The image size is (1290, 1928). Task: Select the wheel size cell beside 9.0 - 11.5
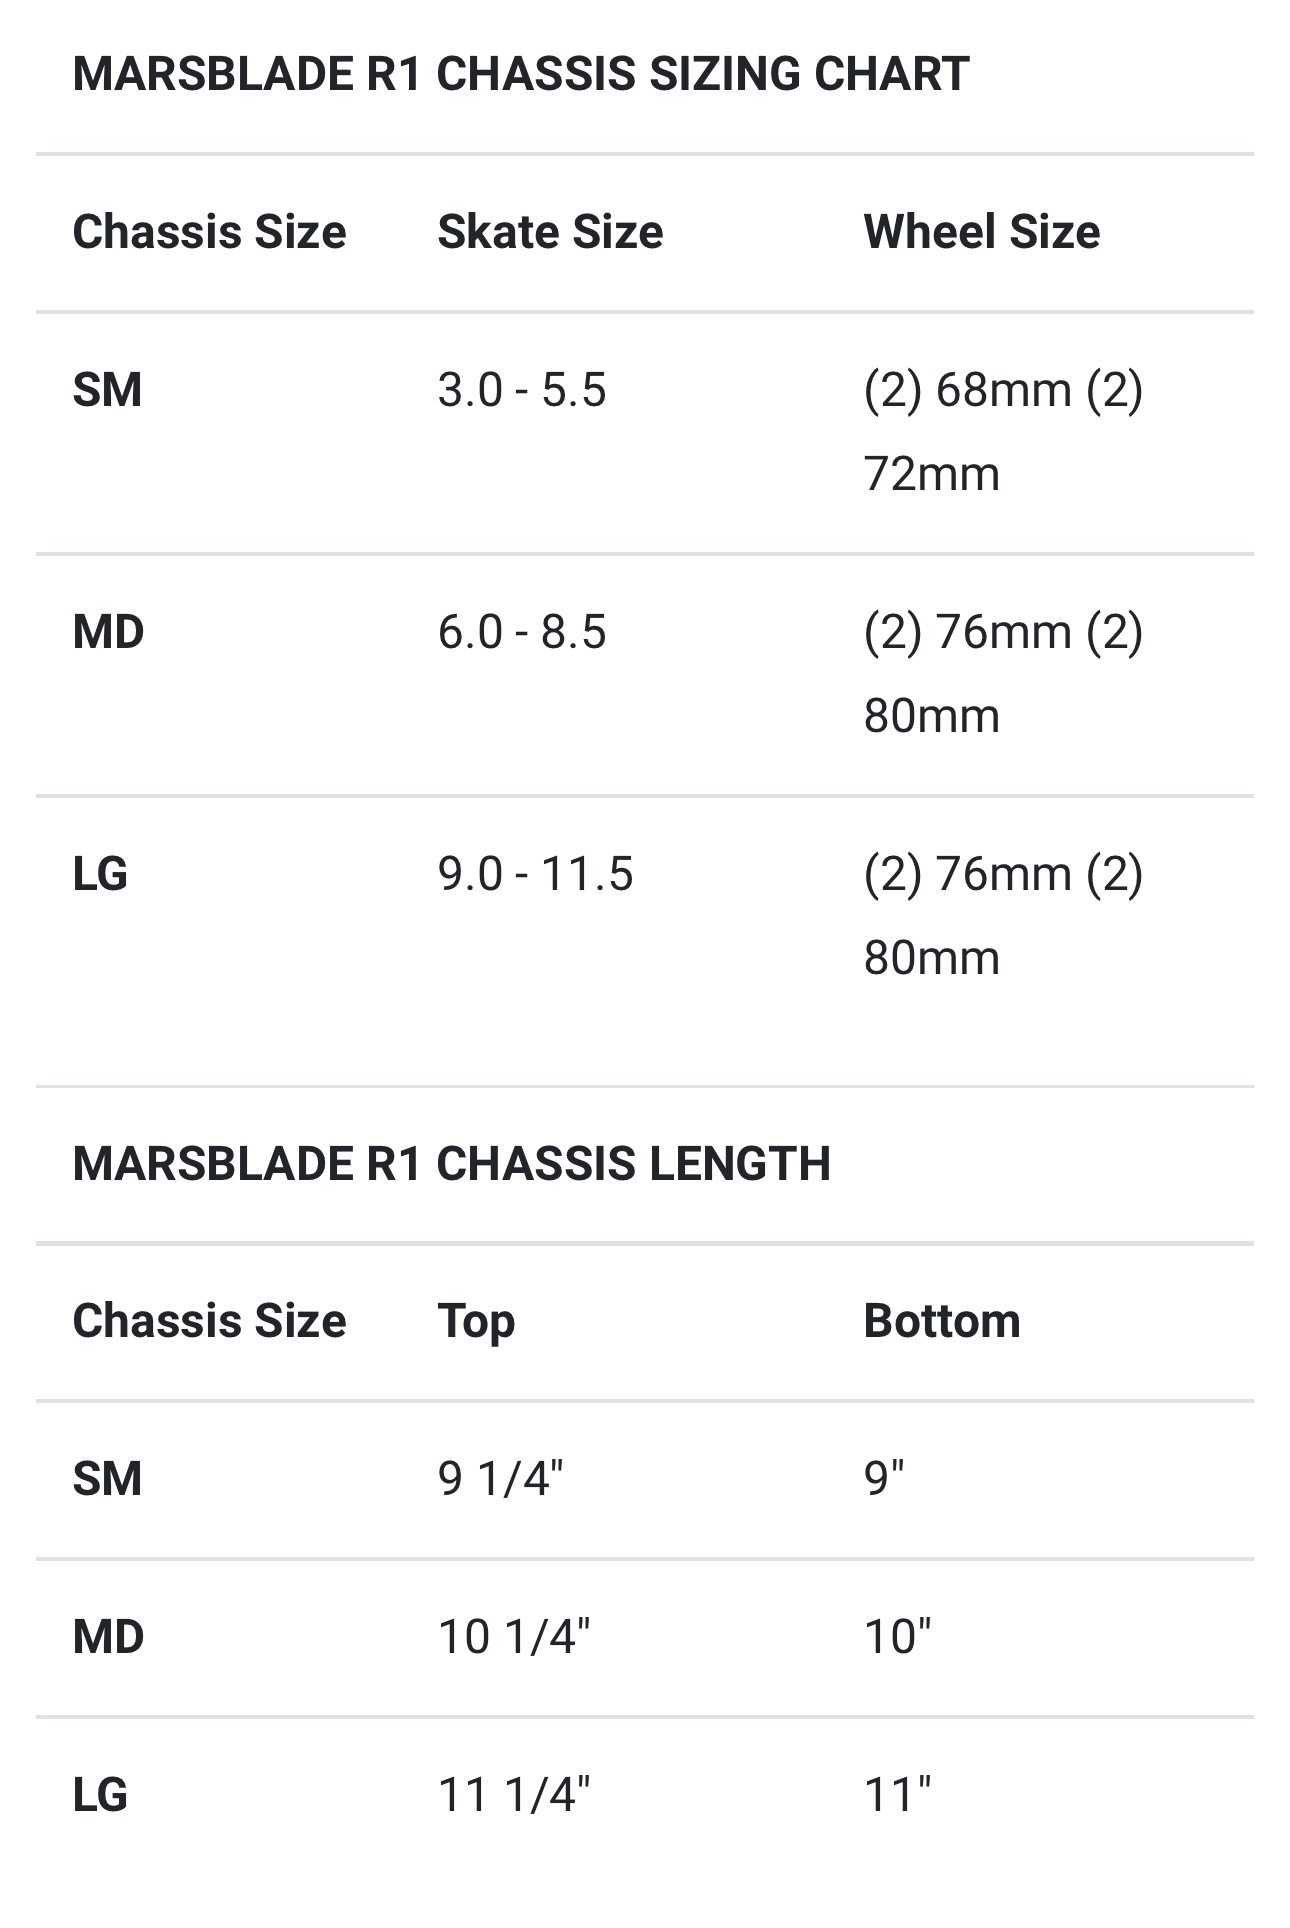point(1003,915)
